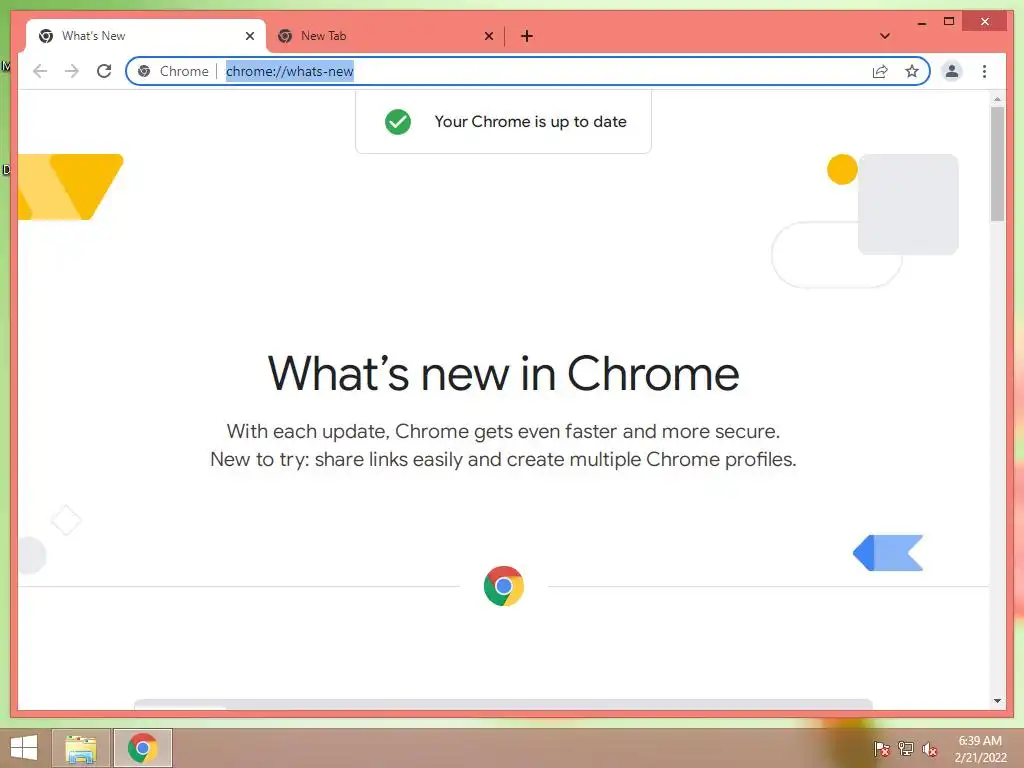Click the Chrome taskbar button

coord(143,748)
